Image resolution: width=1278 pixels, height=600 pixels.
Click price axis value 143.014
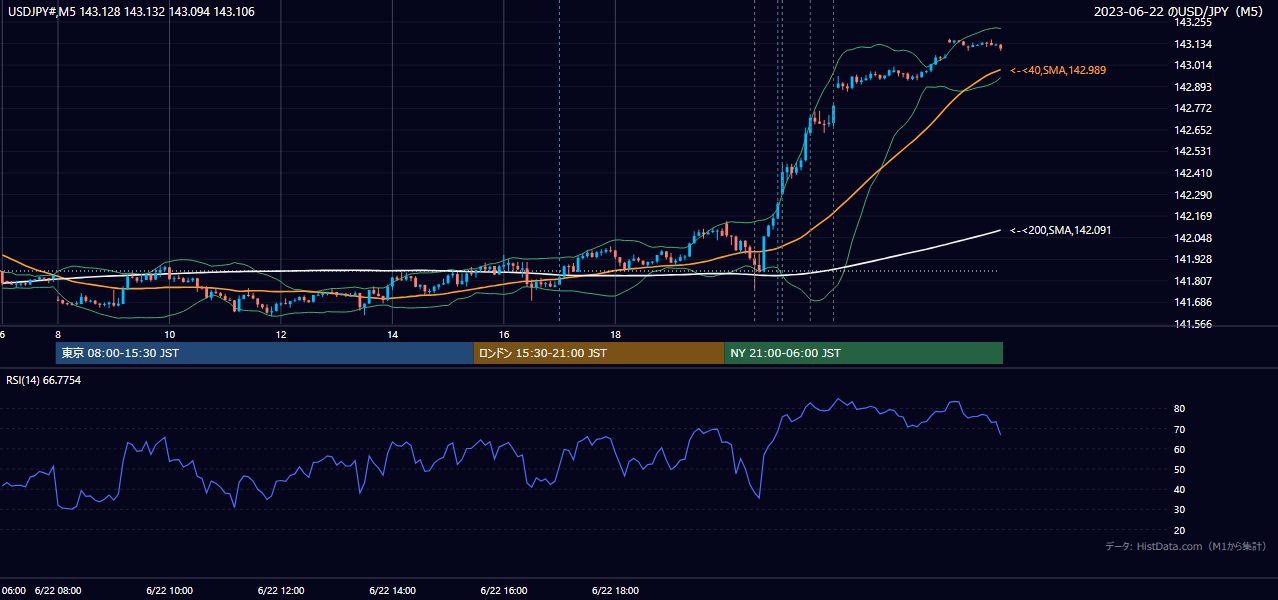pyautogui.click(x=1193, y=65)
